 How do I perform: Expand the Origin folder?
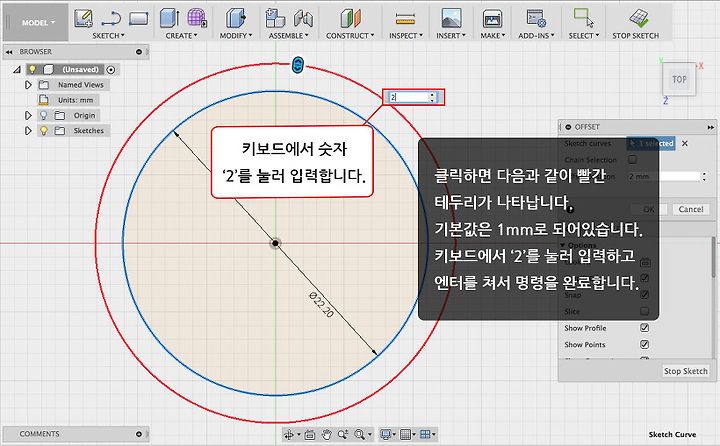28,115
